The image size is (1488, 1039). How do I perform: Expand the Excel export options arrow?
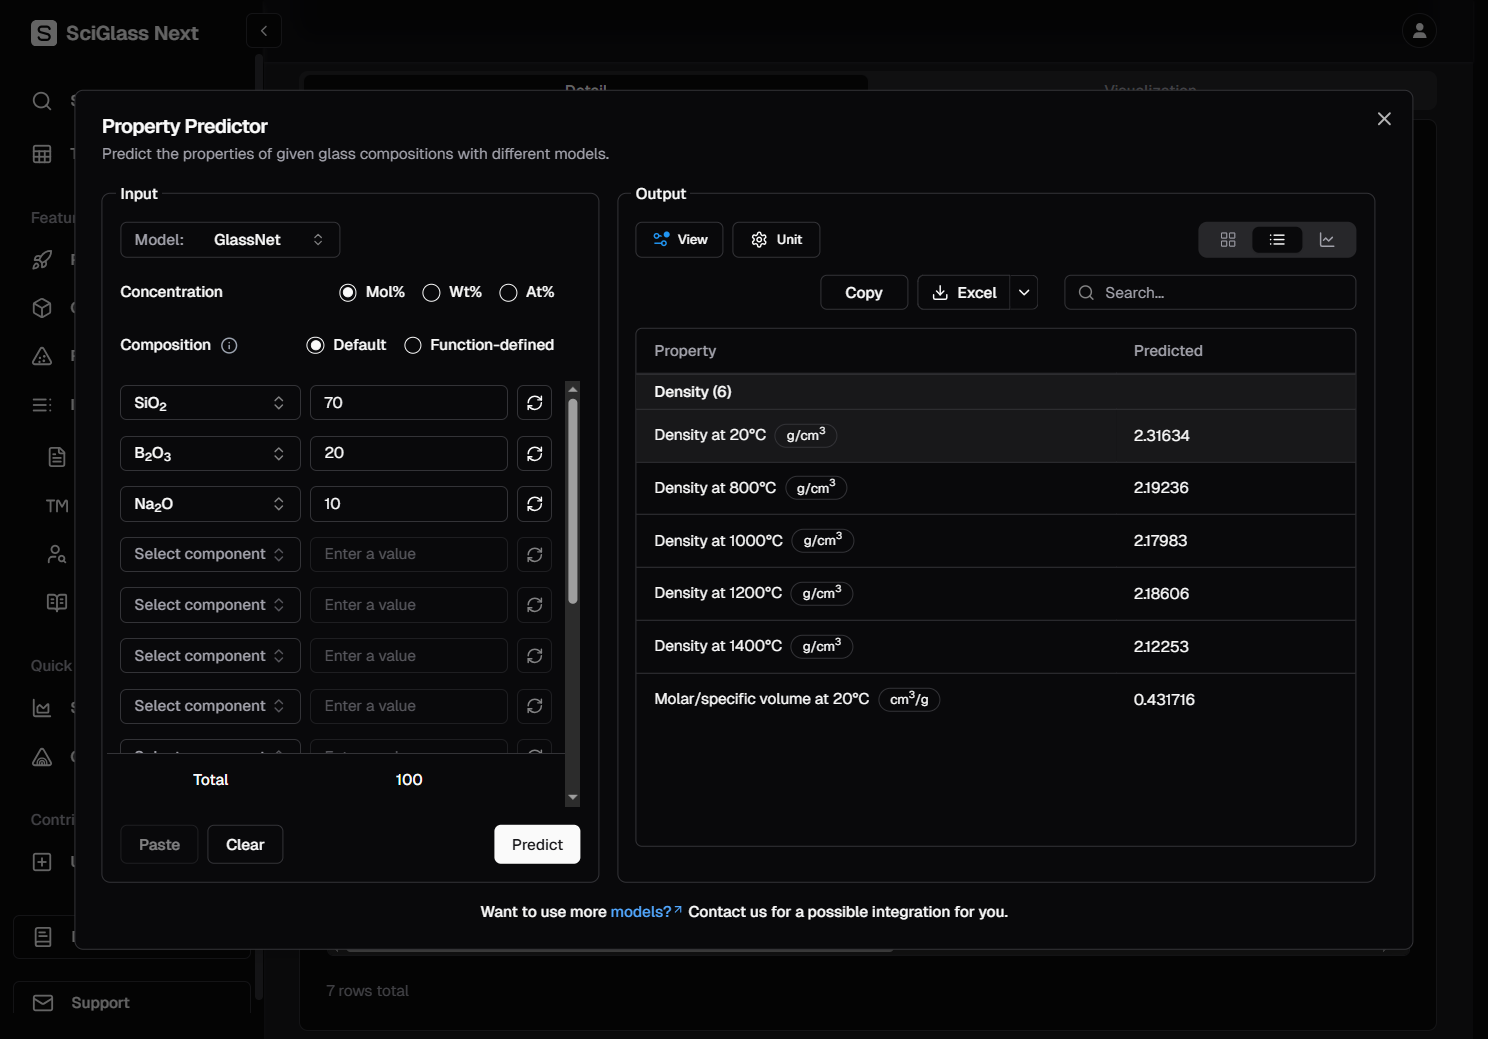click(1024, 293)
